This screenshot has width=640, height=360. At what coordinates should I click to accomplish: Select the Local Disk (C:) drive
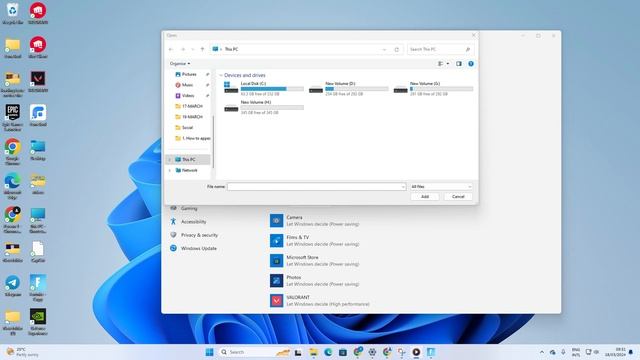click(264, 89)
